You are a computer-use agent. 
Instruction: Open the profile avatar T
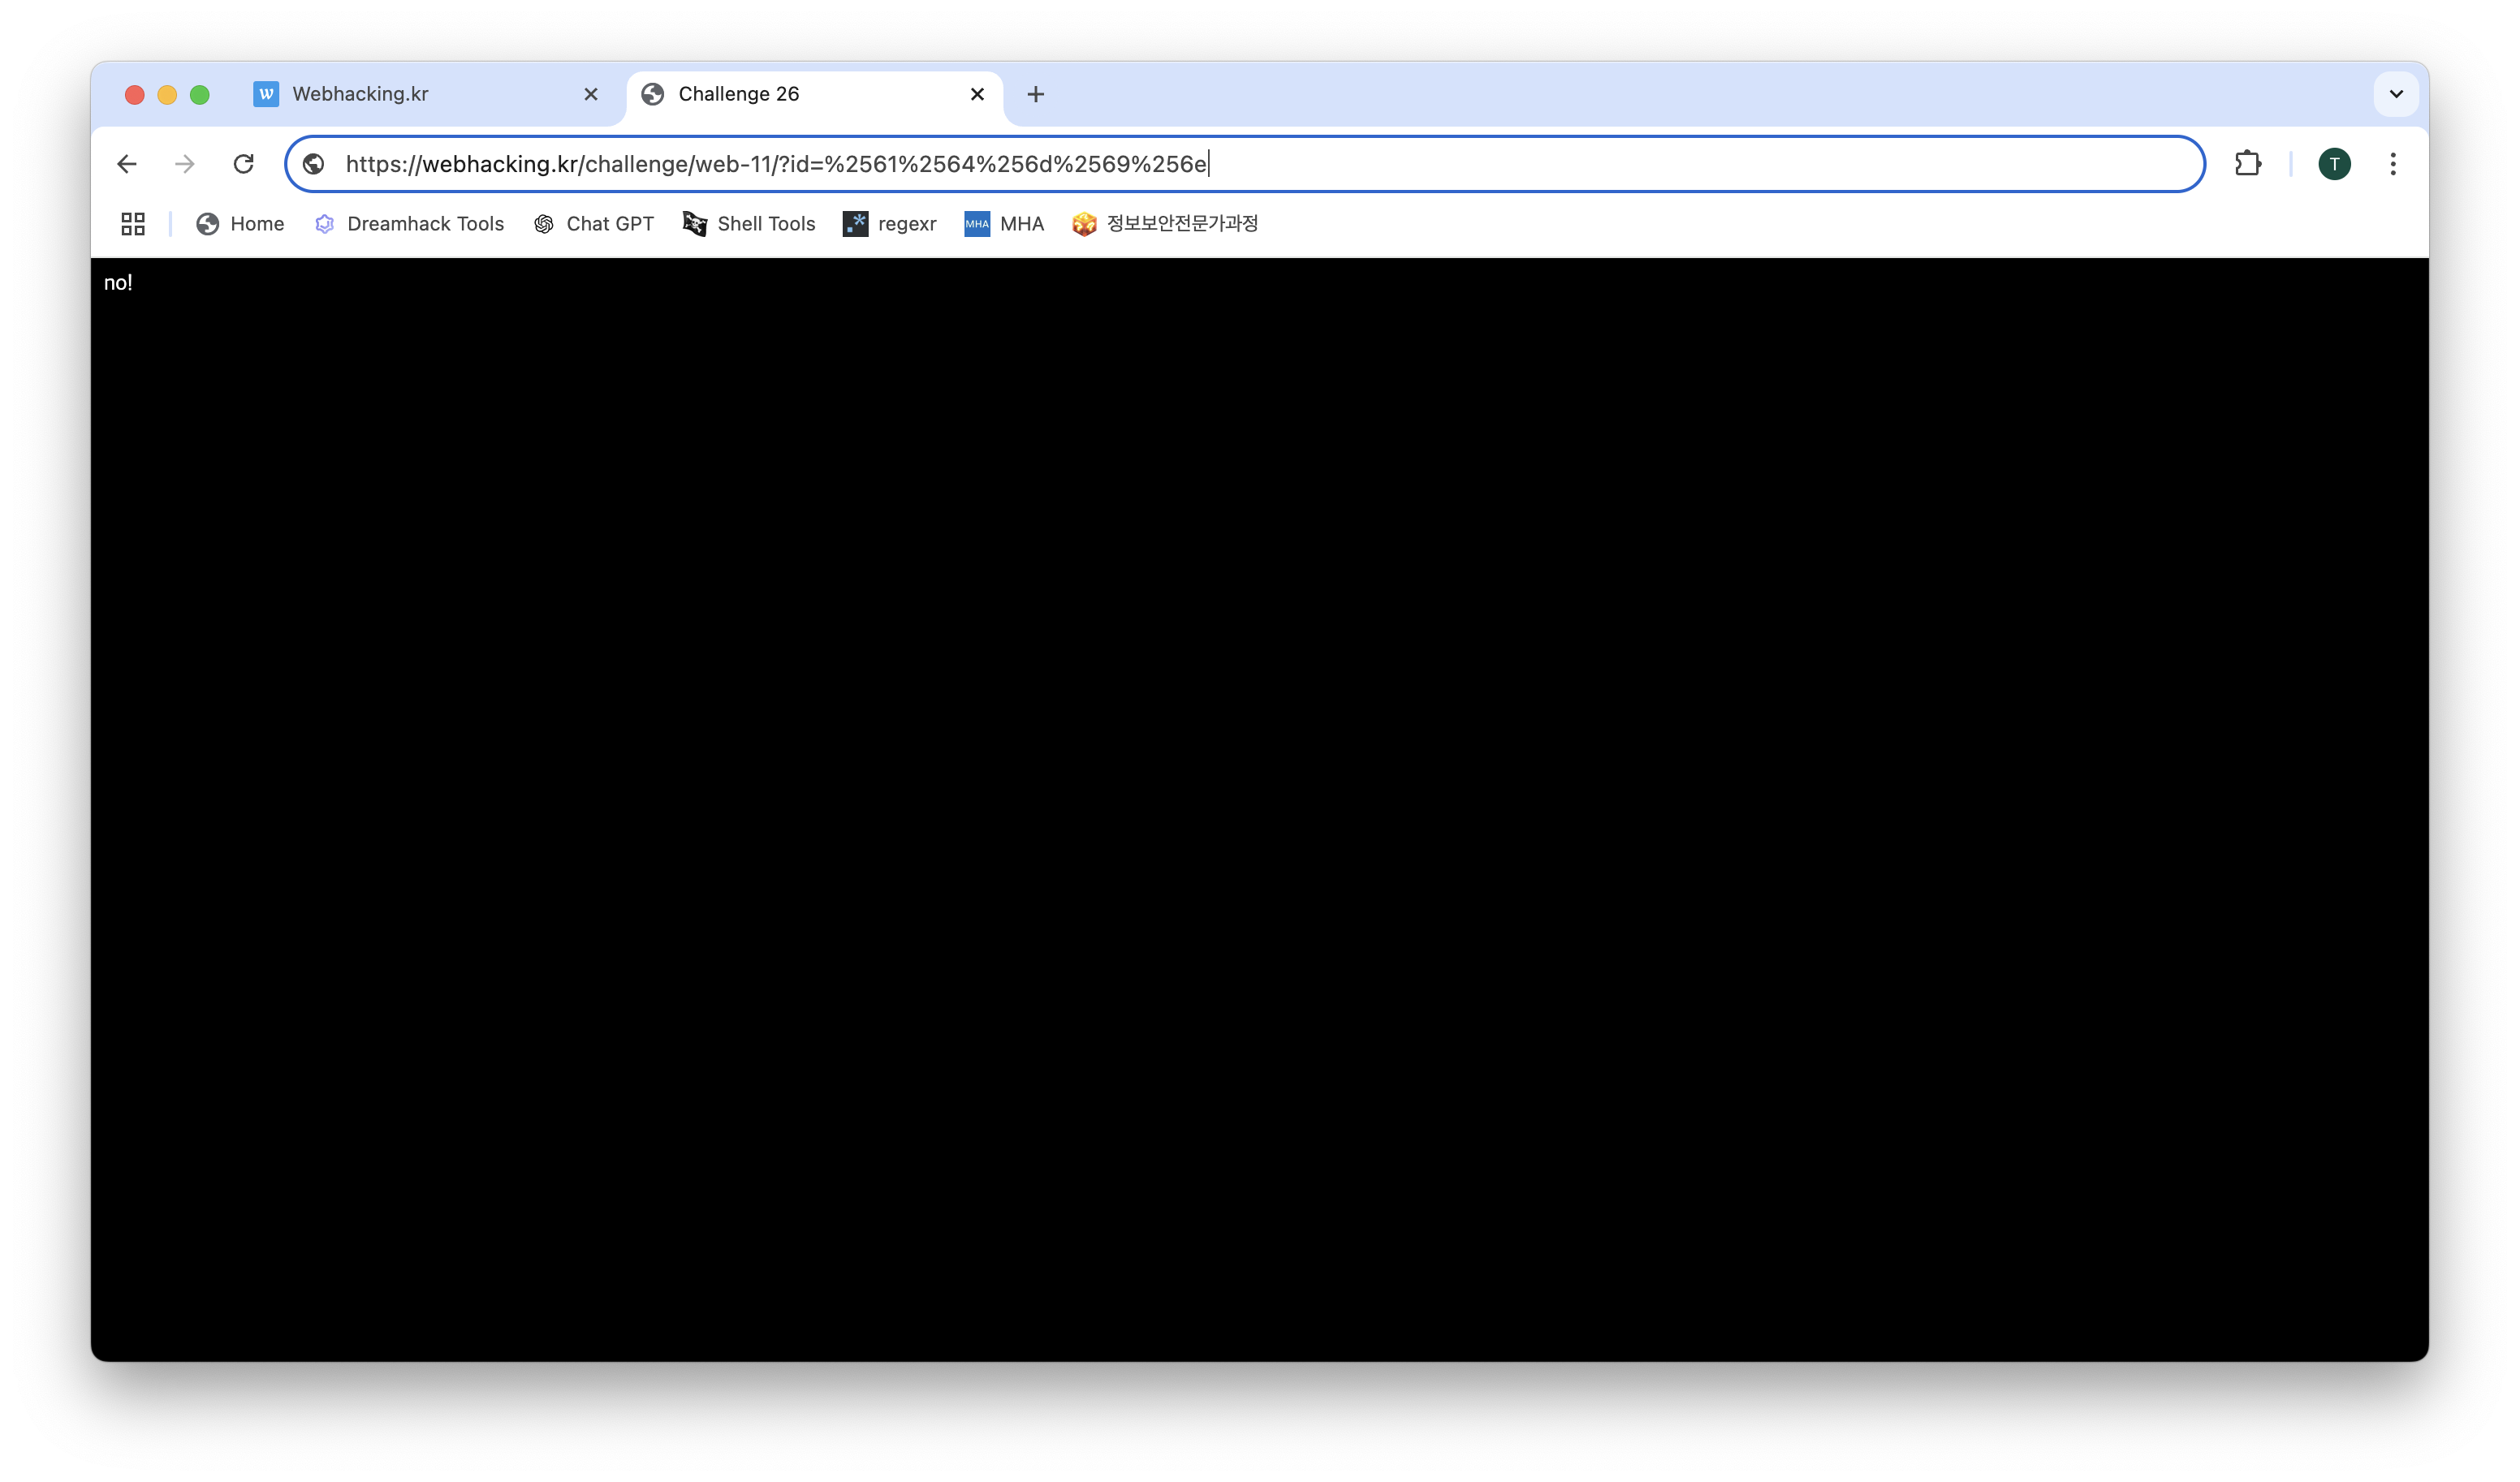2334,164
